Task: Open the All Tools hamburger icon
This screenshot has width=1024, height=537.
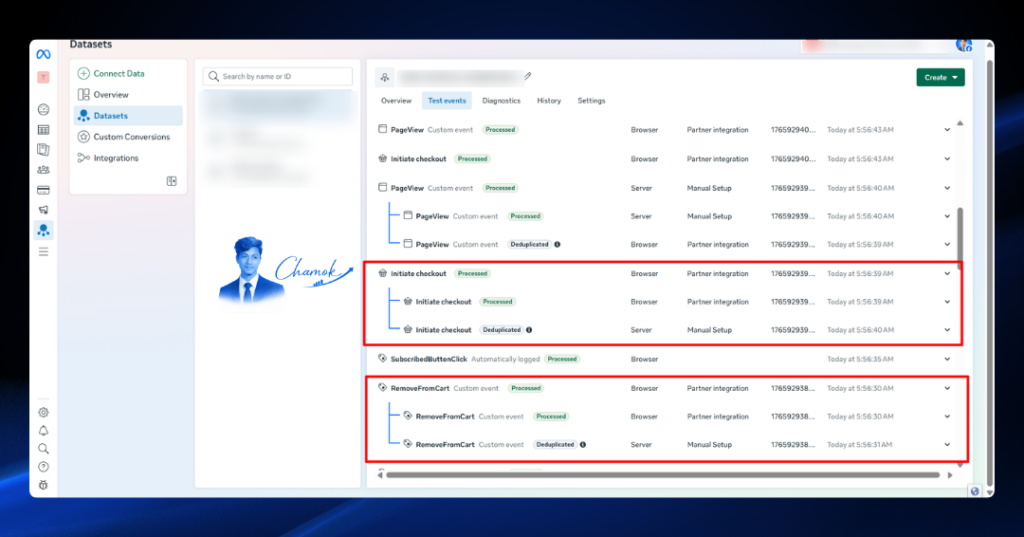Action: (x=43, y=252)
